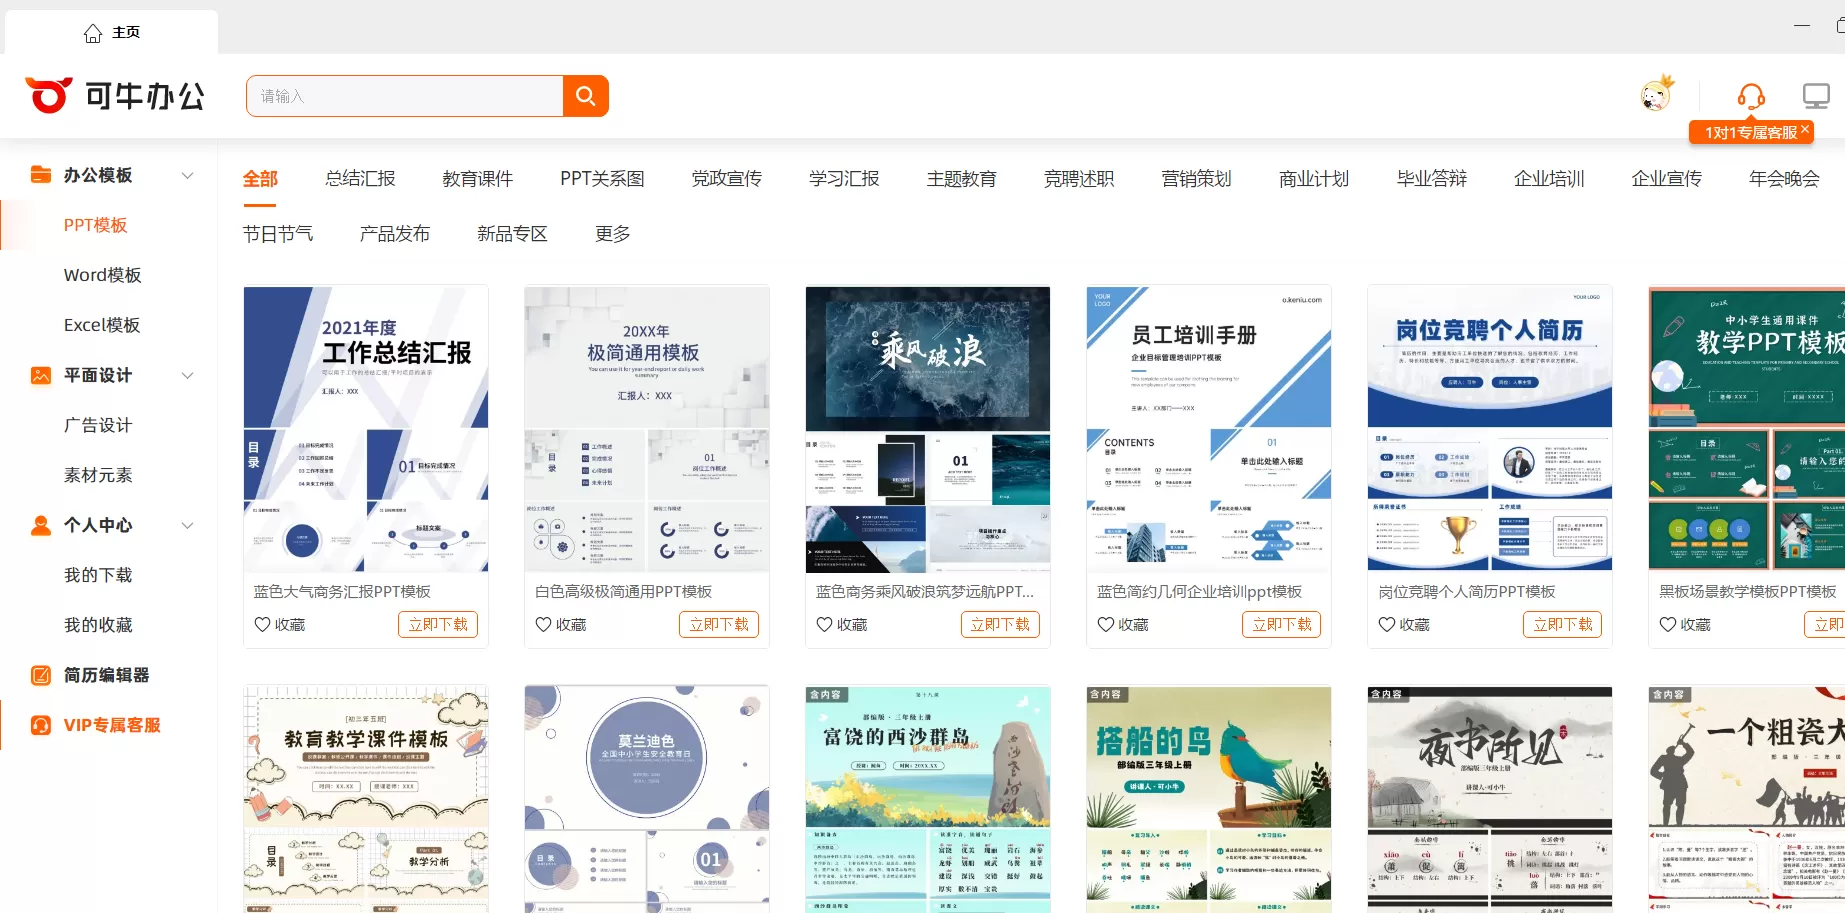The height and width of the screenshot is (913, 1845).
Task: Select the 营销策划 category tab
Action: [x=1197, y=178]
